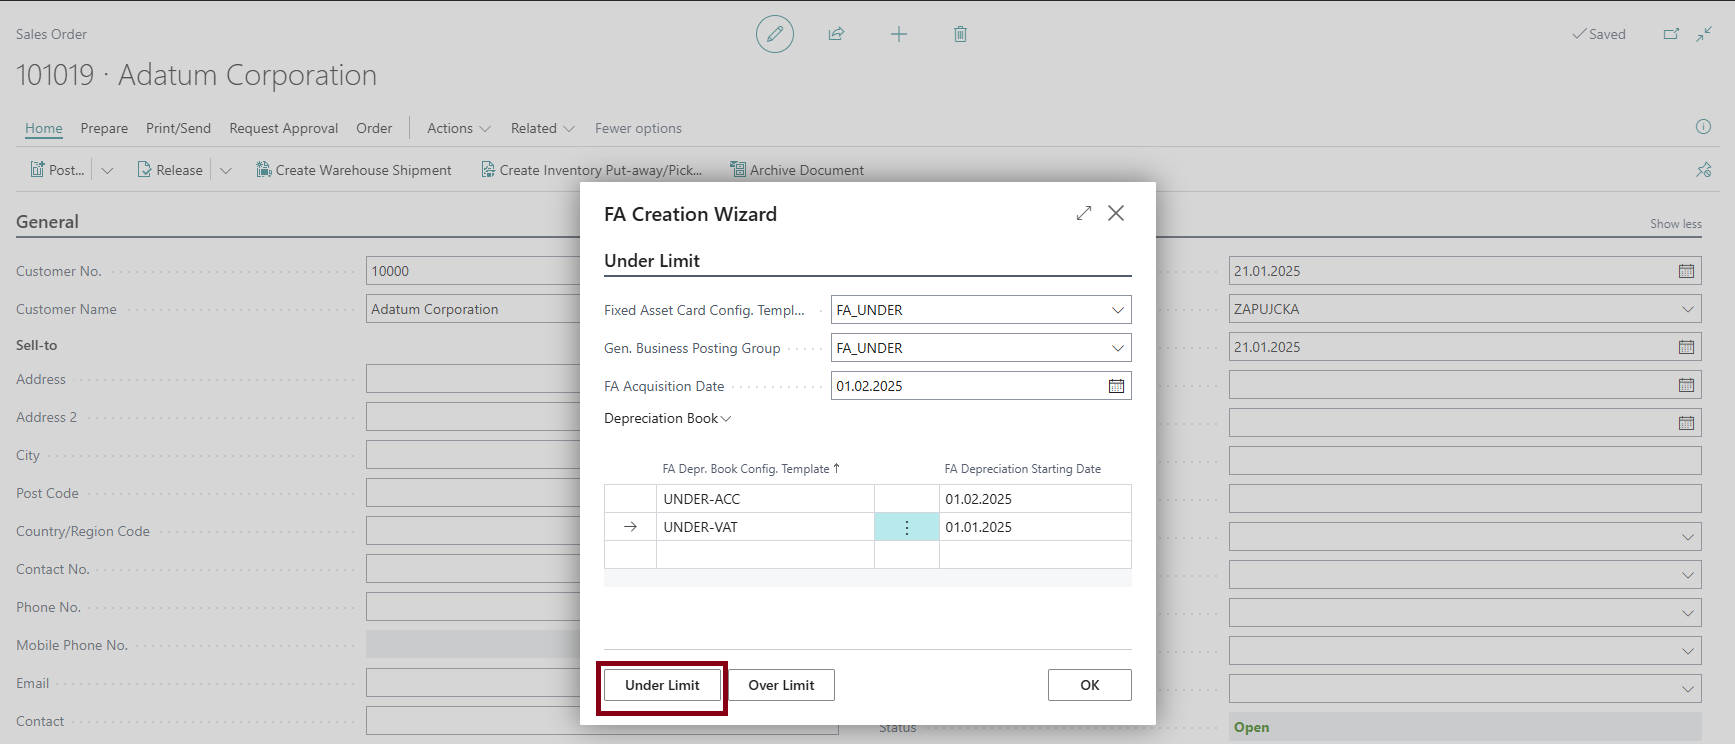The height and width of the screenshot is (744, 1735).
Task: Open order in new window icon
Action: pos(1671,34)
